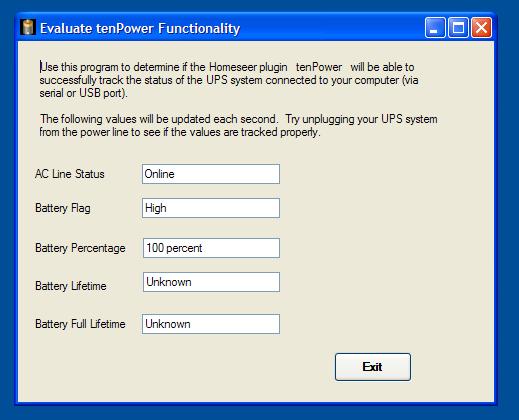Click the Battery Percentage field with 100 percent
Screen dimensions: 519x420
(211, 248)
